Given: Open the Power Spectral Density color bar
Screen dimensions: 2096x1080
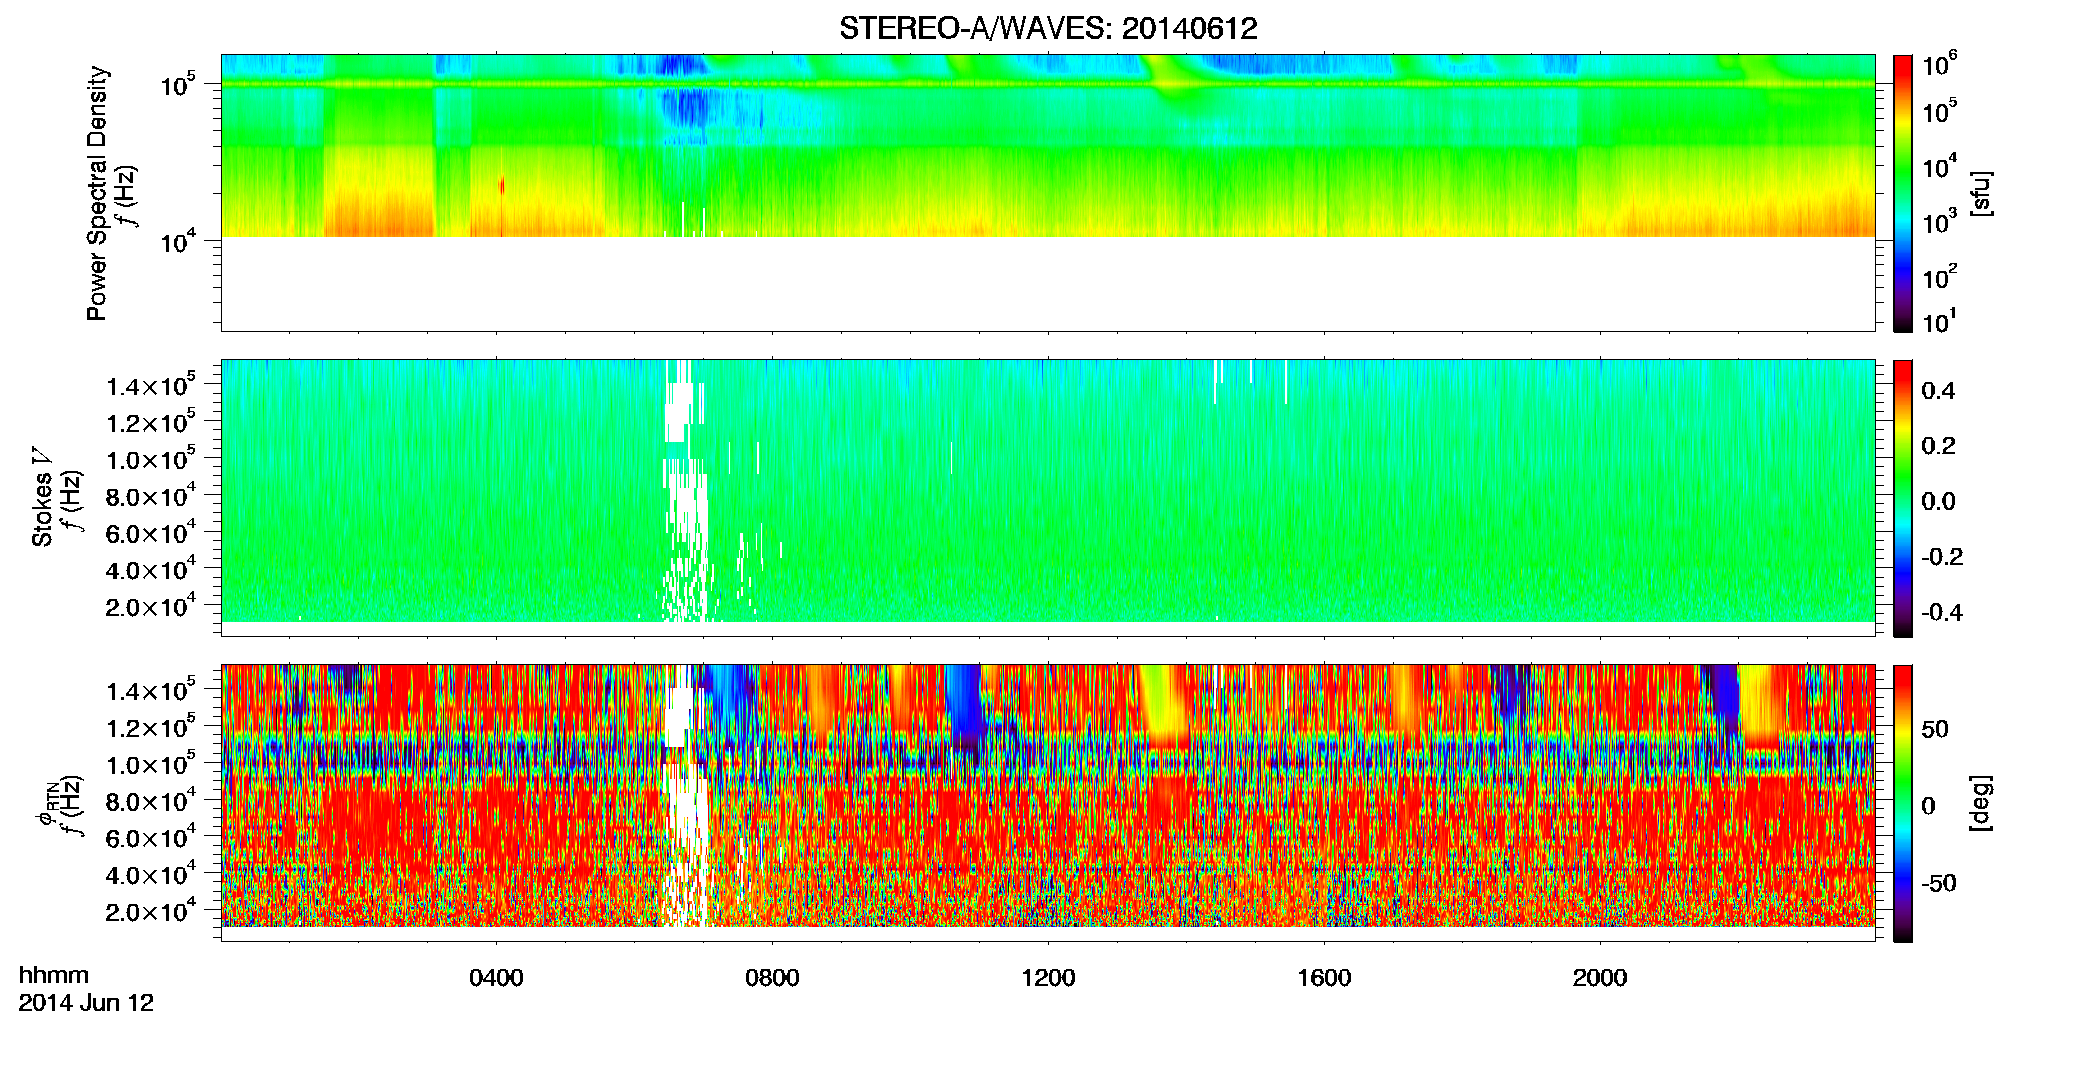Looking at the screenshot, I should coord(1903,193).
